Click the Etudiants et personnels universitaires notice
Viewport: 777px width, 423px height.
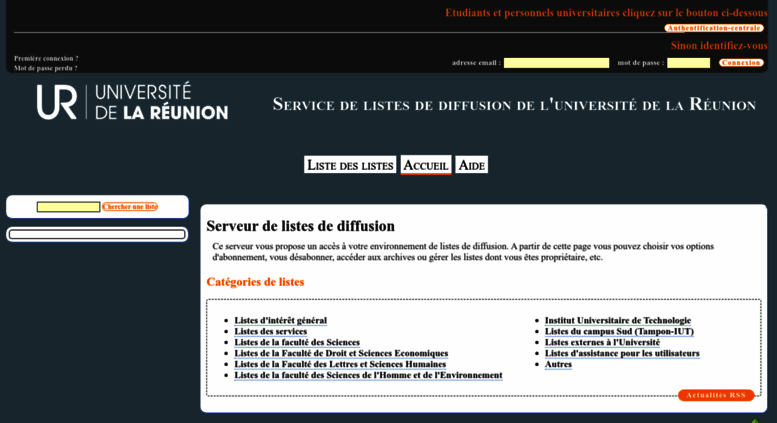606,13
